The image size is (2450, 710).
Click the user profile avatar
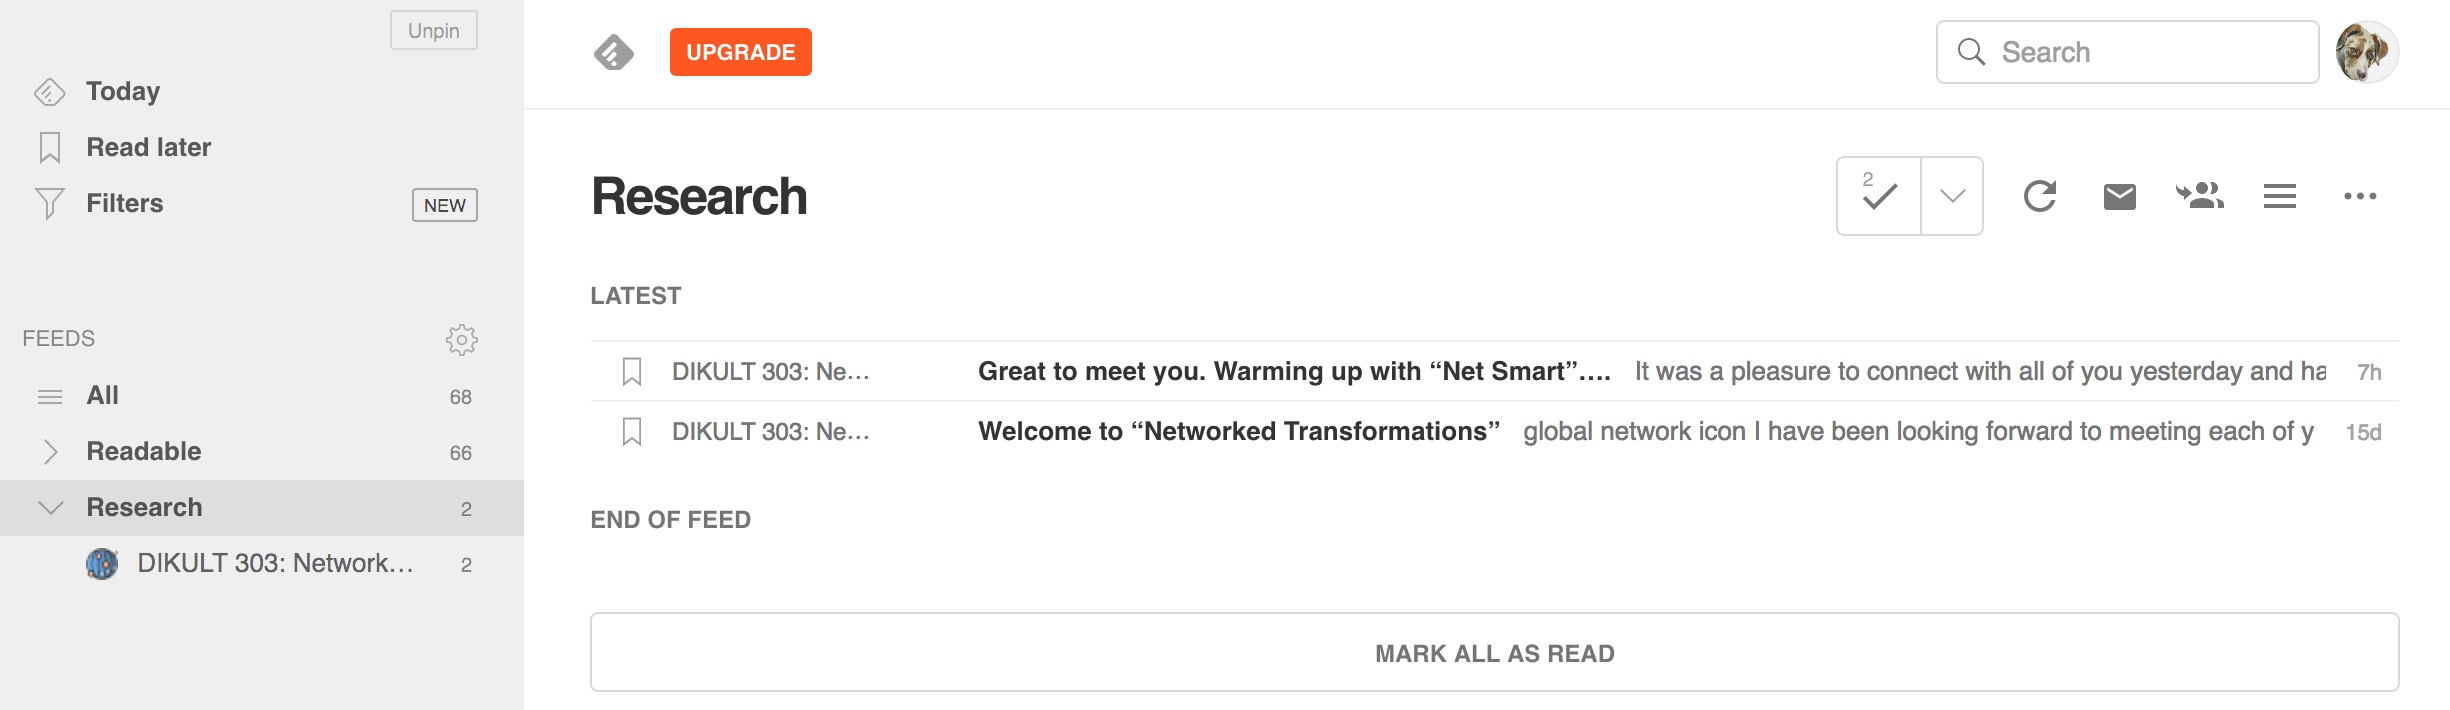2366,52
